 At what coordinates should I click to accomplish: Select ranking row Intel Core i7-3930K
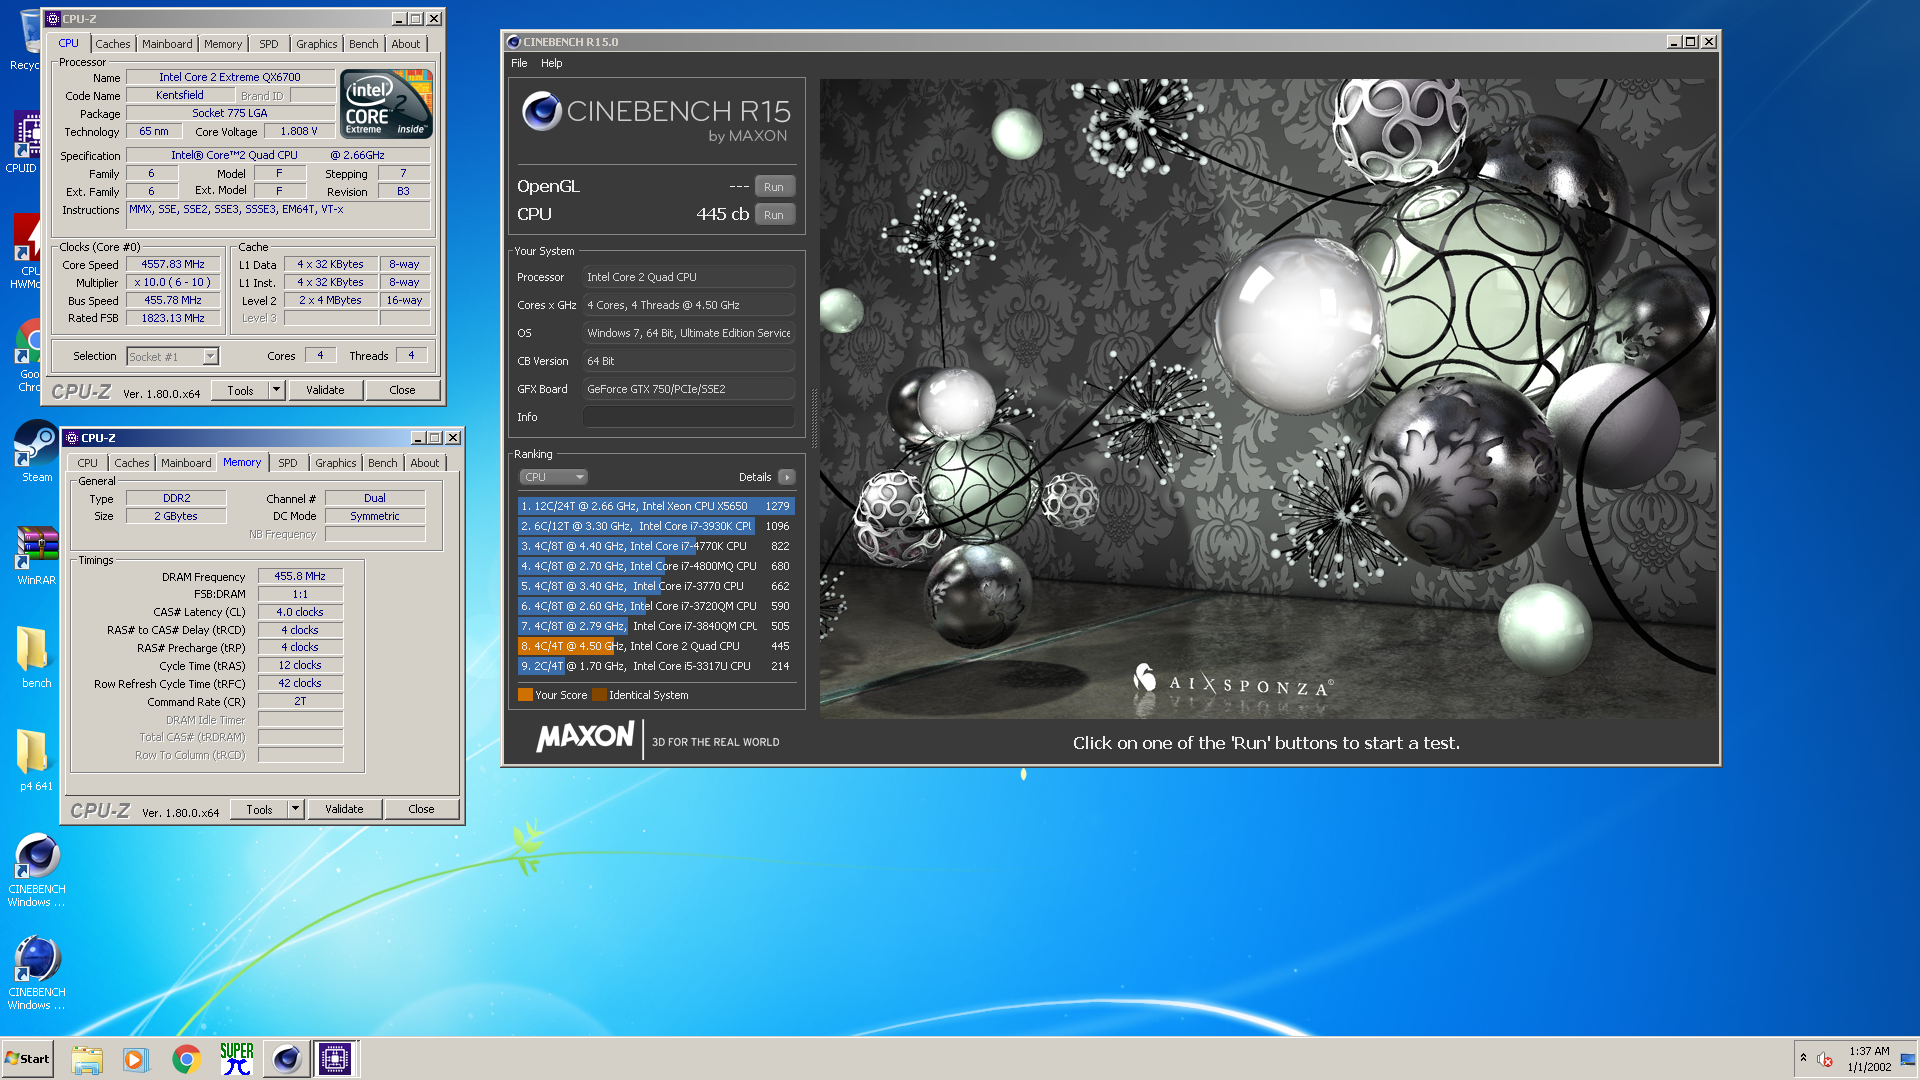[x=656, y=526]
